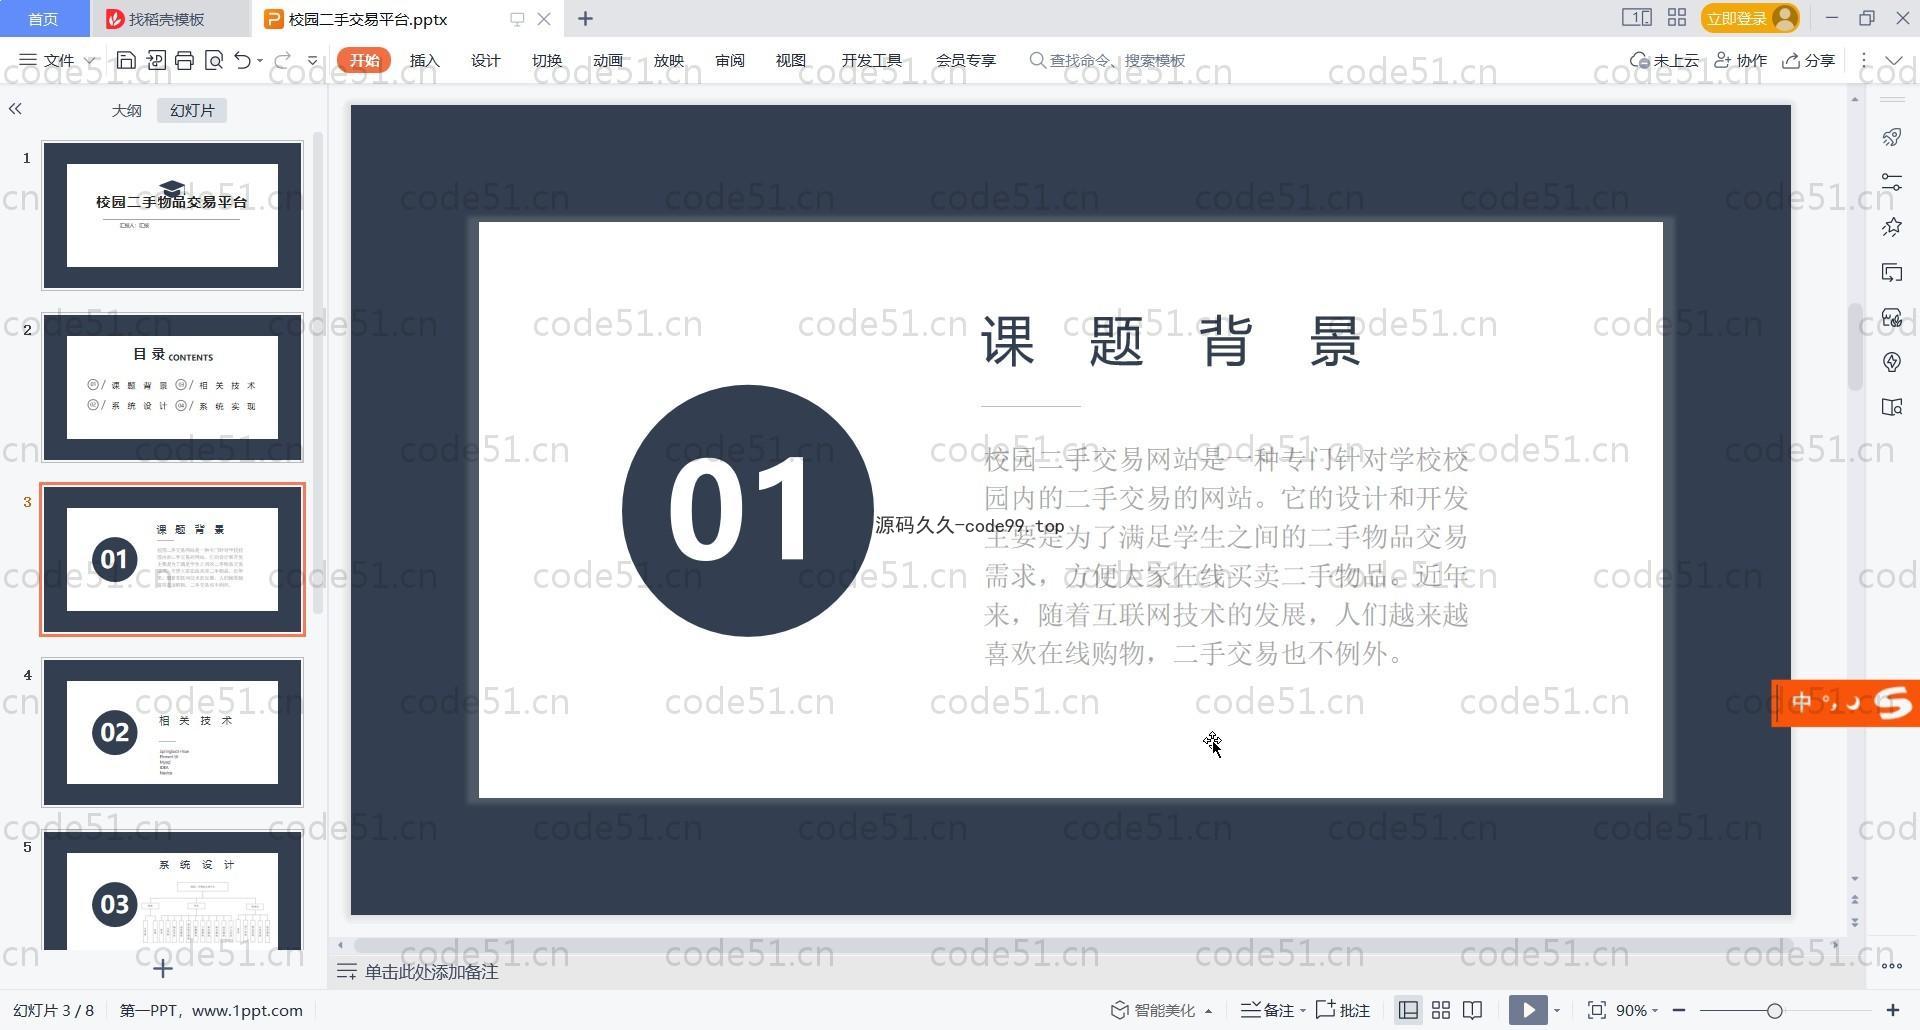
Task: Select the 放映 slideshow tab
Action: coord(668,60)
